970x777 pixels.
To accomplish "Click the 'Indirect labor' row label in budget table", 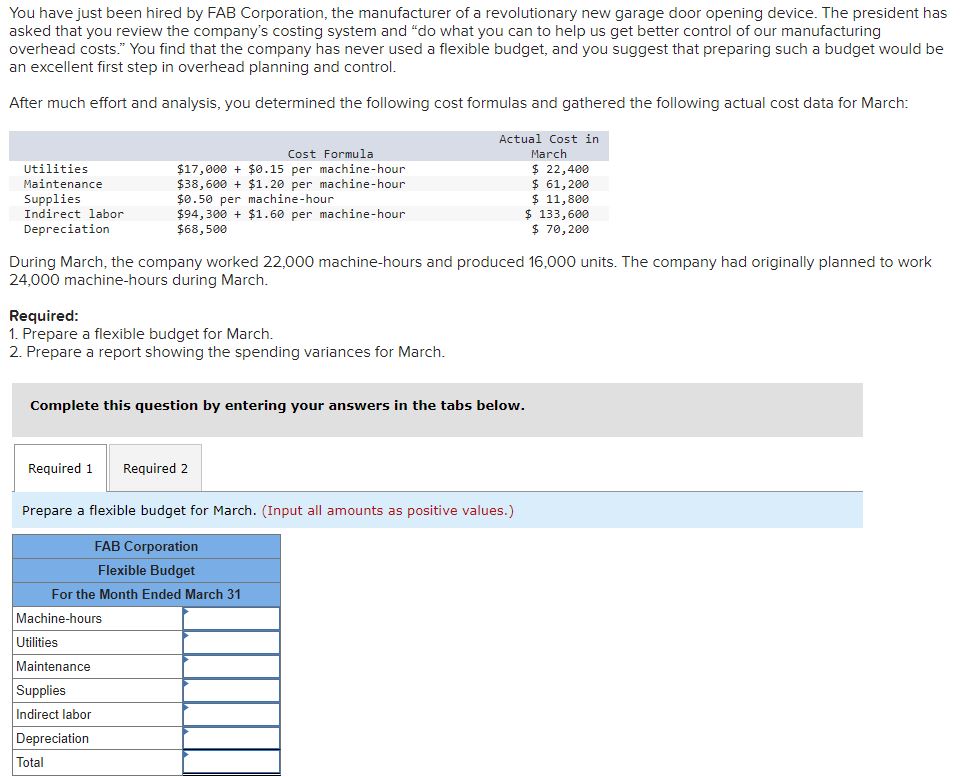I will click(x=53, y=714).
